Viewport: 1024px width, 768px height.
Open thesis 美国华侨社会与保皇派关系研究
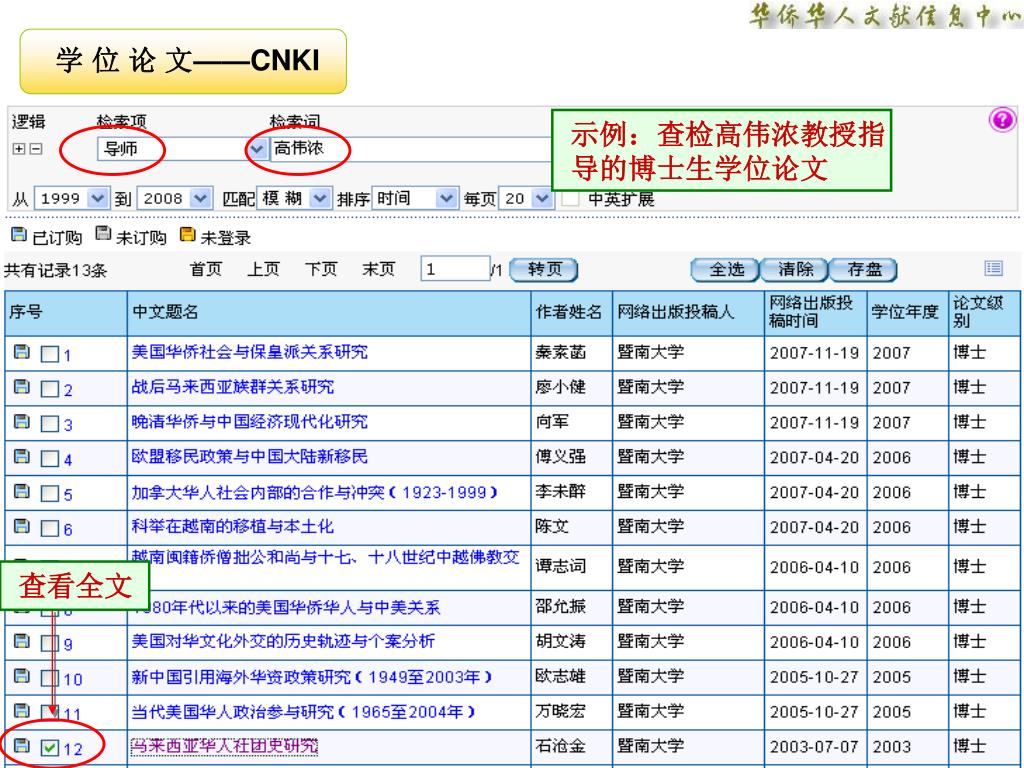tap(249, 352)
